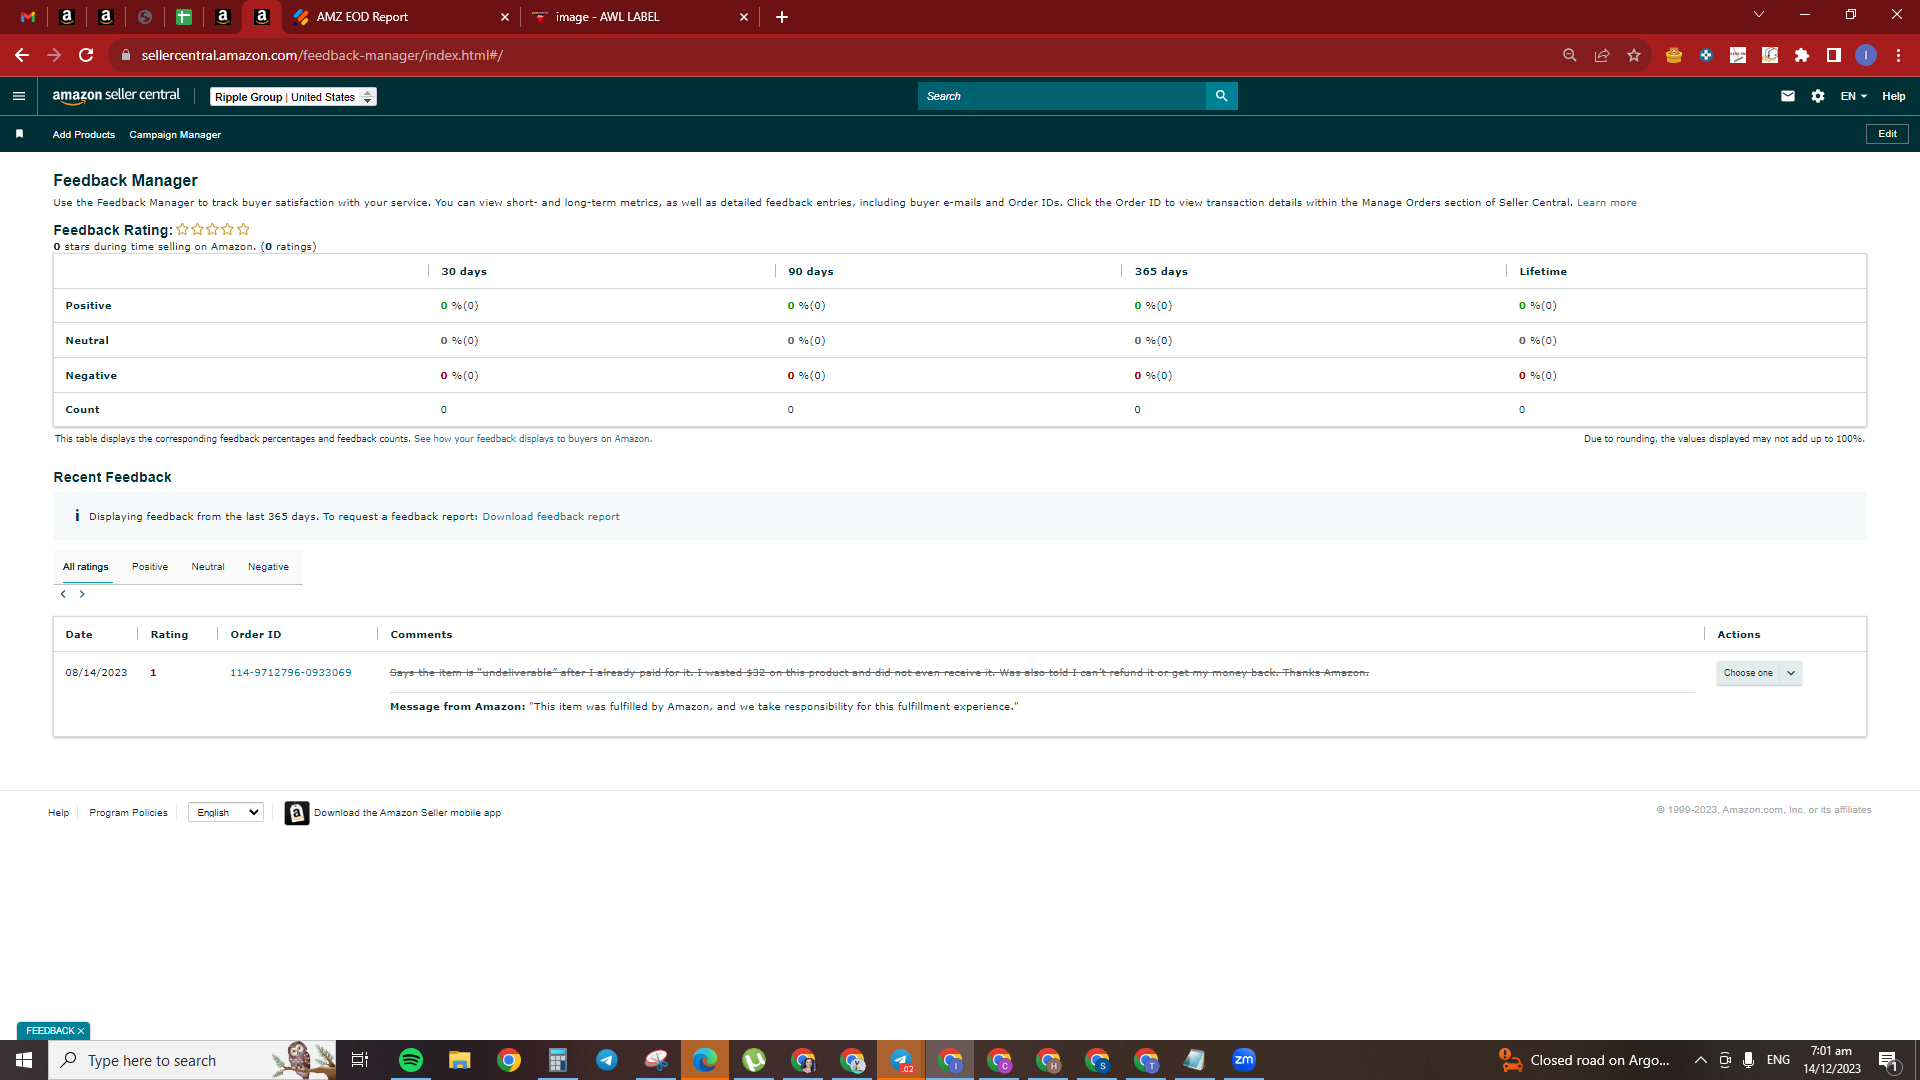Open the Ripple Group account switcher dropdown
Image resolution: width=1920 pixels, height=1080 pixels.
(x=293, y=97)
